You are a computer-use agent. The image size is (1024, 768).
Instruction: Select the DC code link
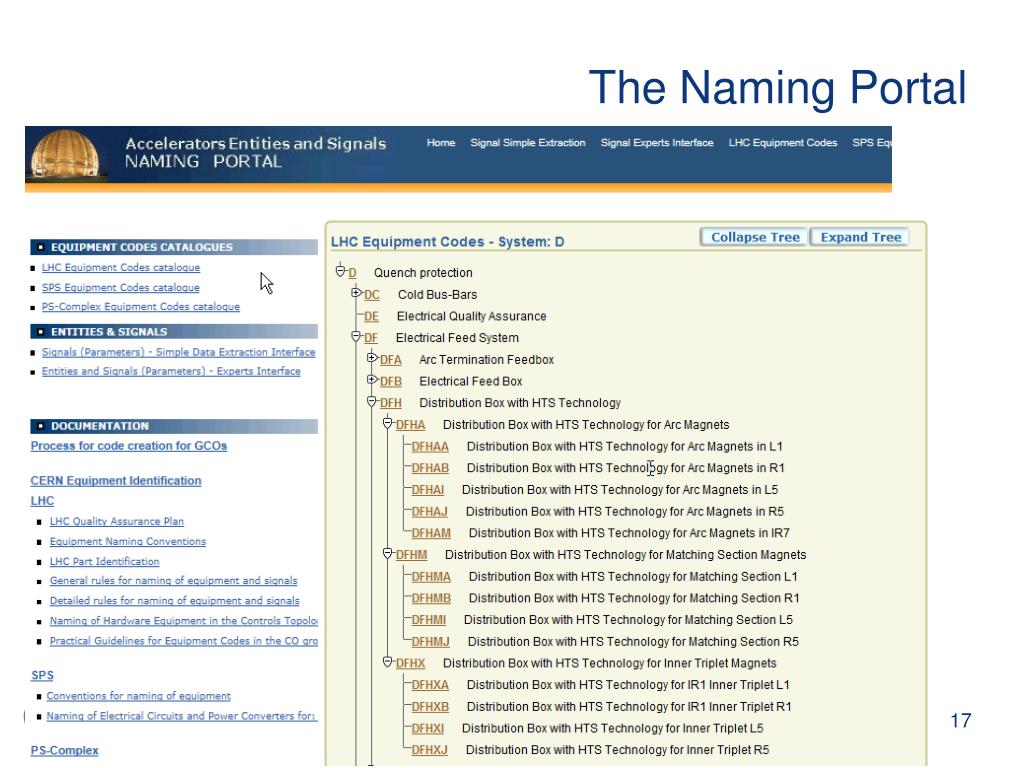click(372, 295)
